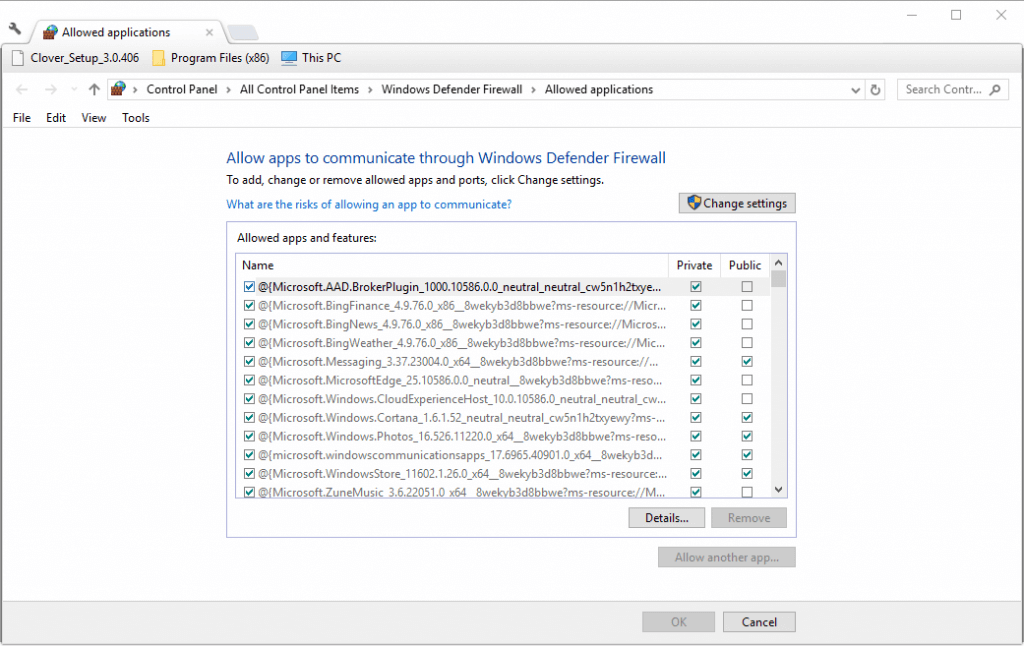
Task: Click the search magnifier icon
Action: click(995, 89)
